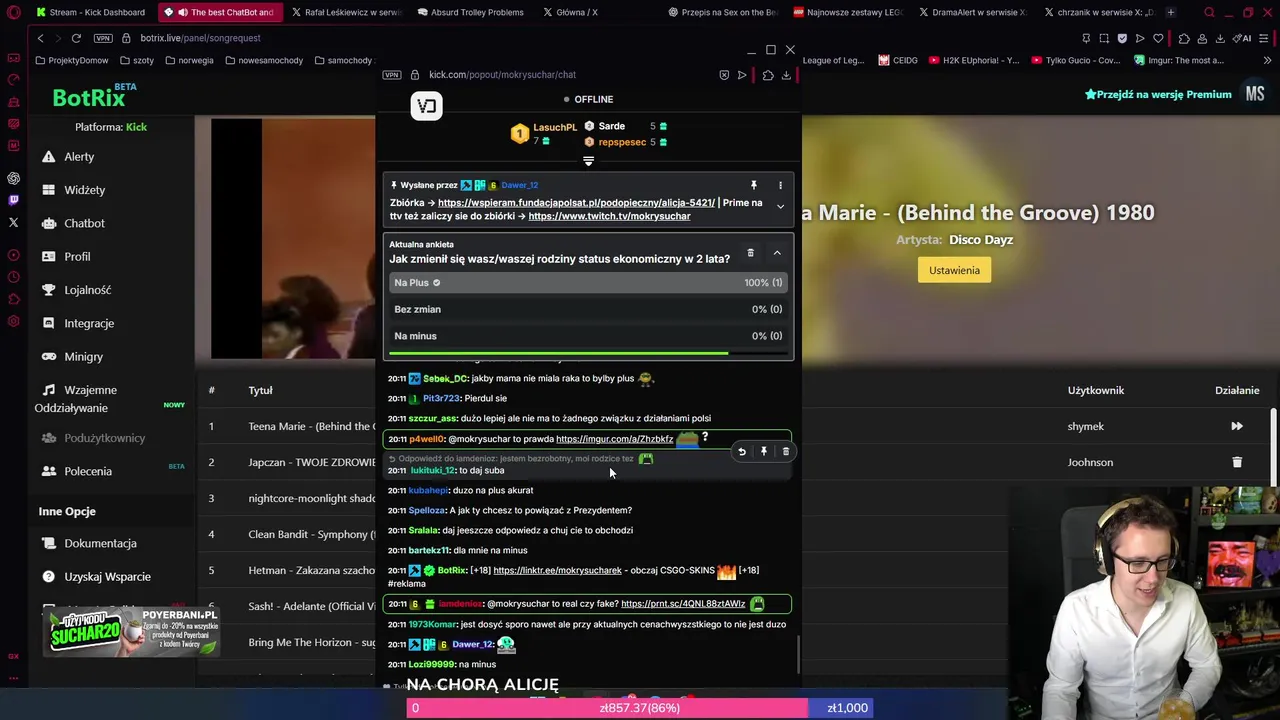Viewport: 1280px width, 720px height.
Task: Open prnt.sc link from iamdenioz
Action: click(x=683, y=604)
